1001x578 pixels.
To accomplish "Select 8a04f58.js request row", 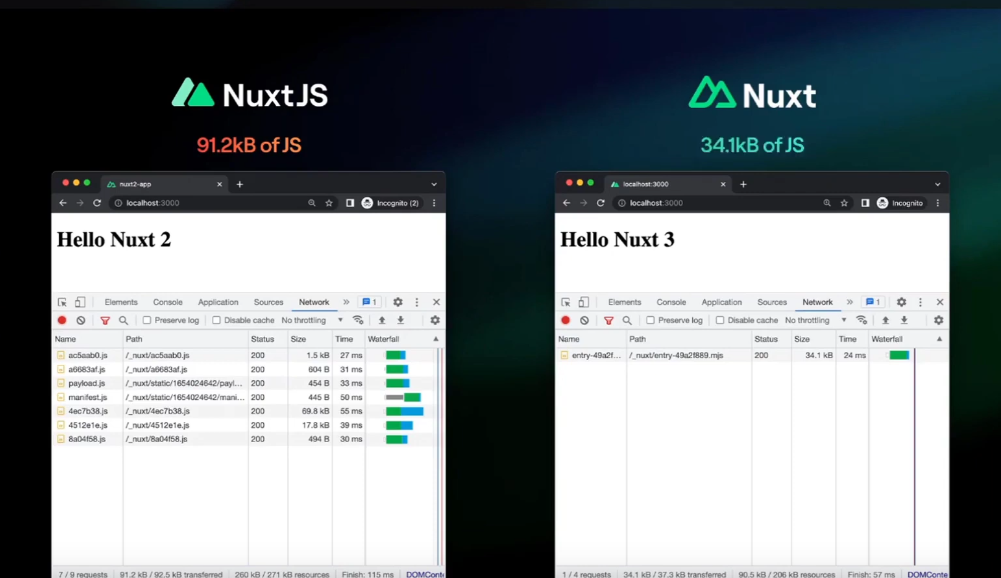I will (x=246, y=439).
